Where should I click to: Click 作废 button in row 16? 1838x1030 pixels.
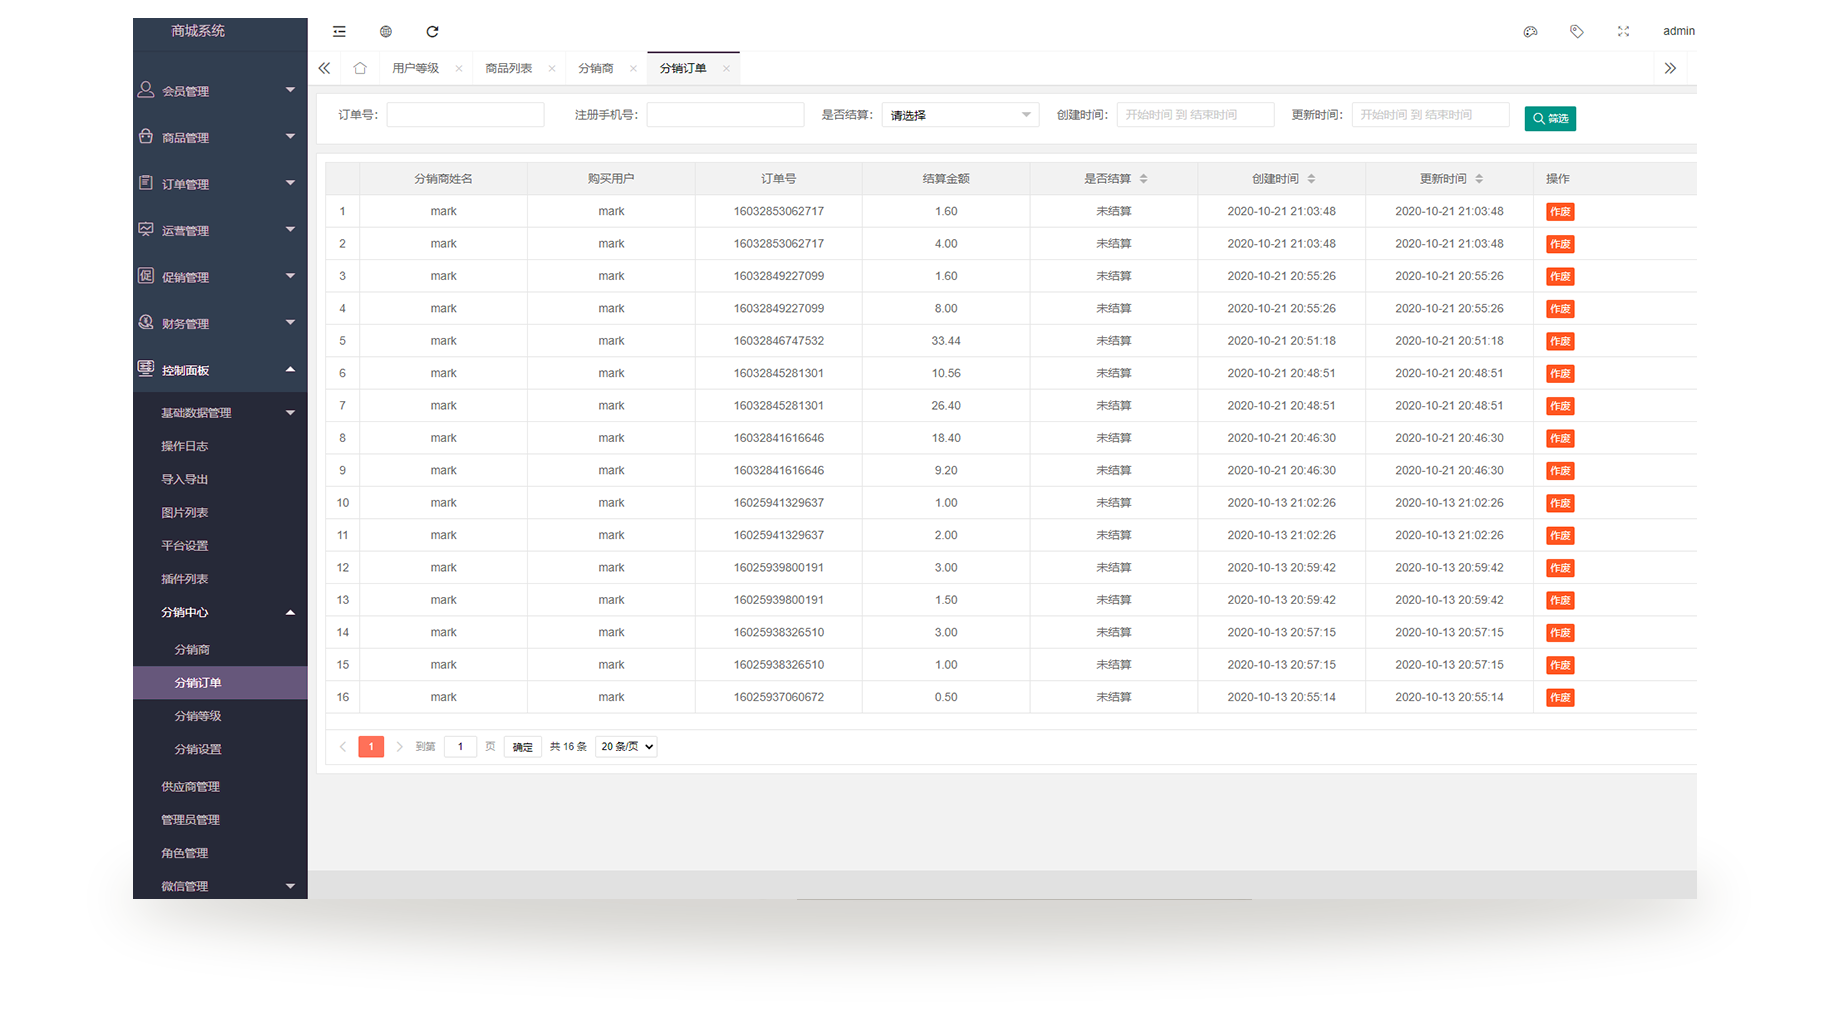pyautogui.click(x=1560, y=697)
